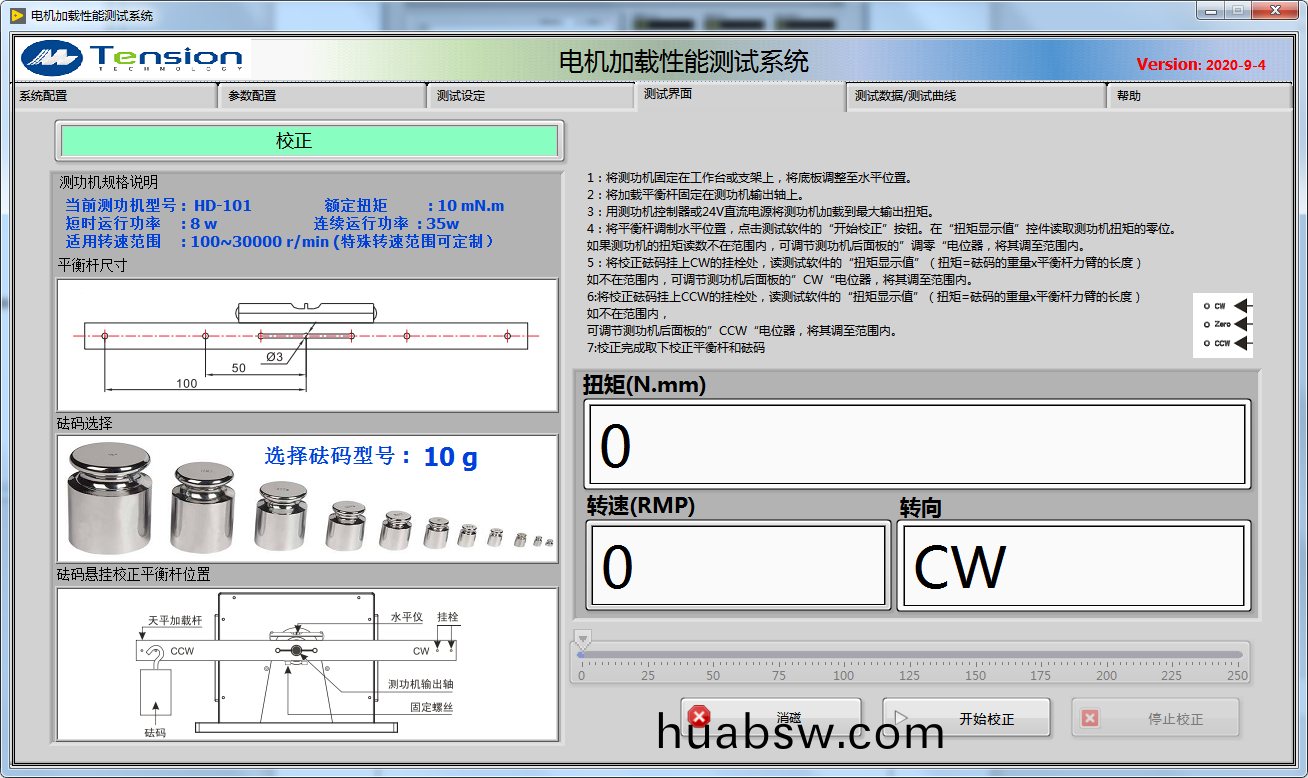
Task: Click the CCW potentiometer arrow in diagram
Action: click(x=1243, y=343)
